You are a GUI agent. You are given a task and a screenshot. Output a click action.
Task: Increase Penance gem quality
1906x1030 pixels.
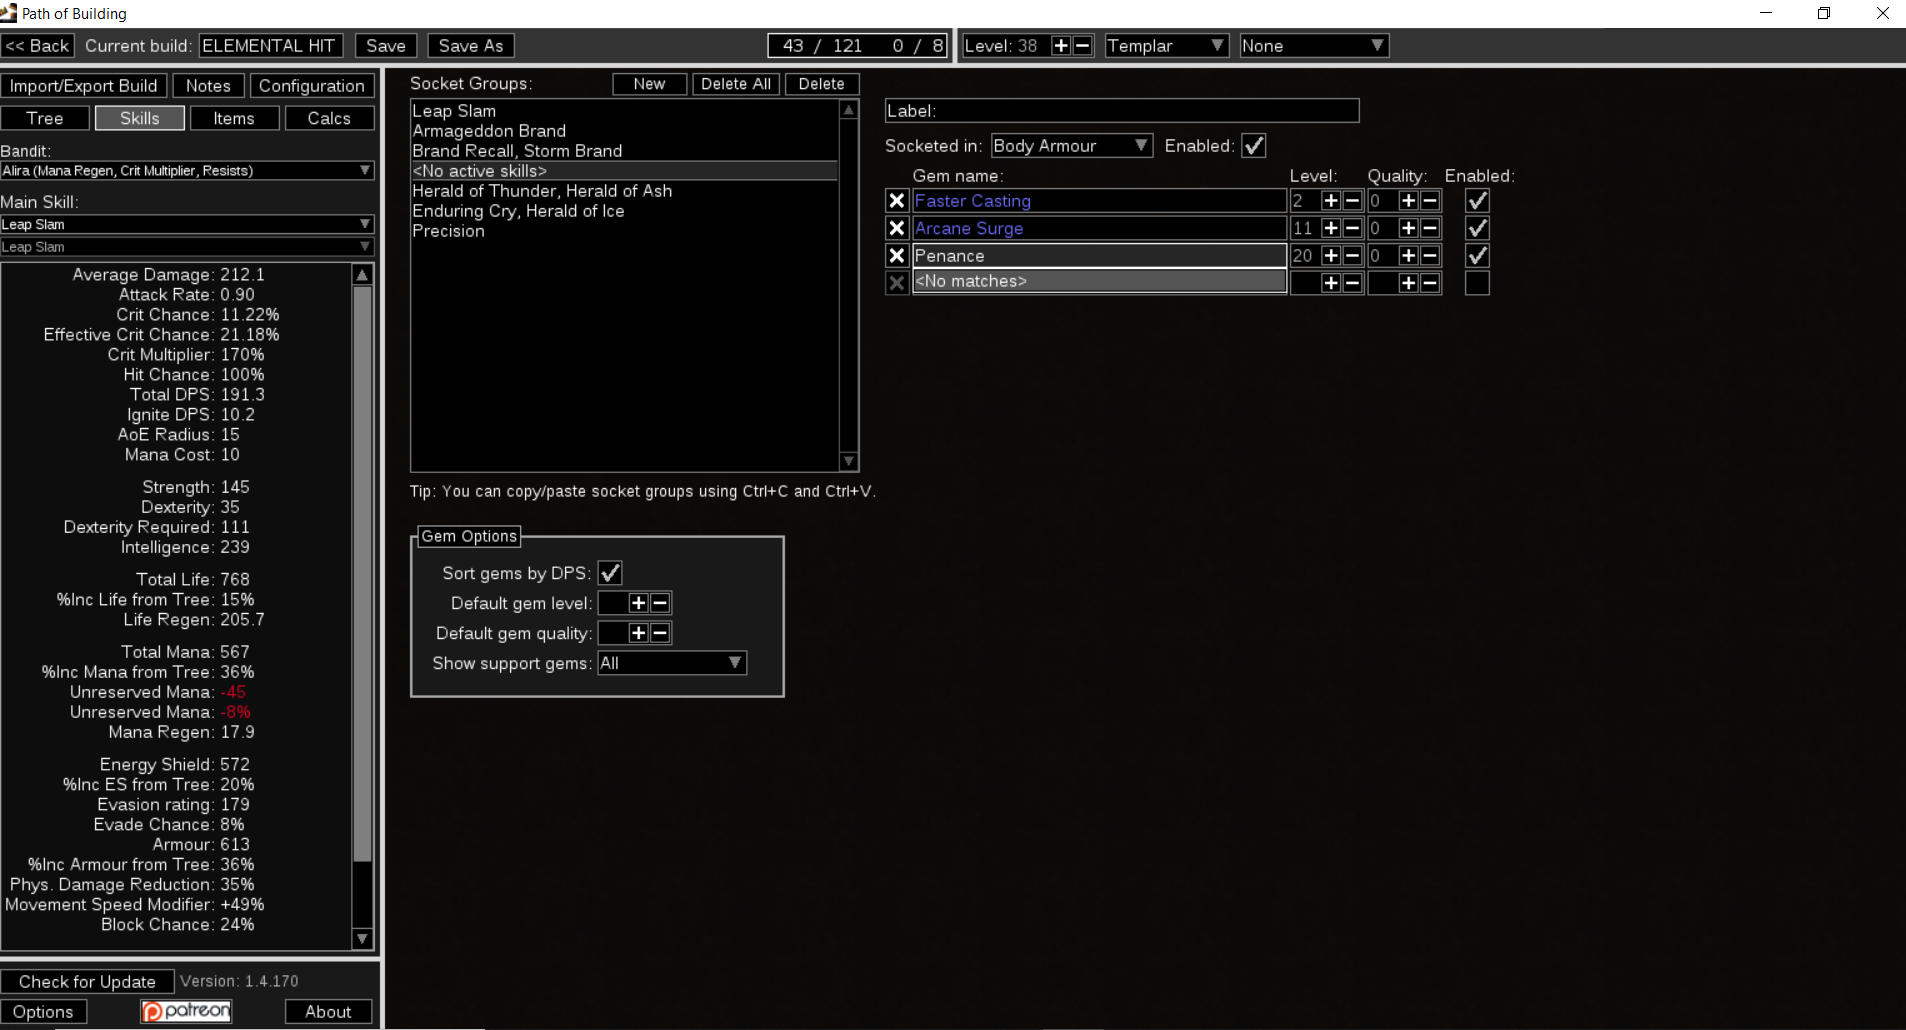[x=1408, y=255]
